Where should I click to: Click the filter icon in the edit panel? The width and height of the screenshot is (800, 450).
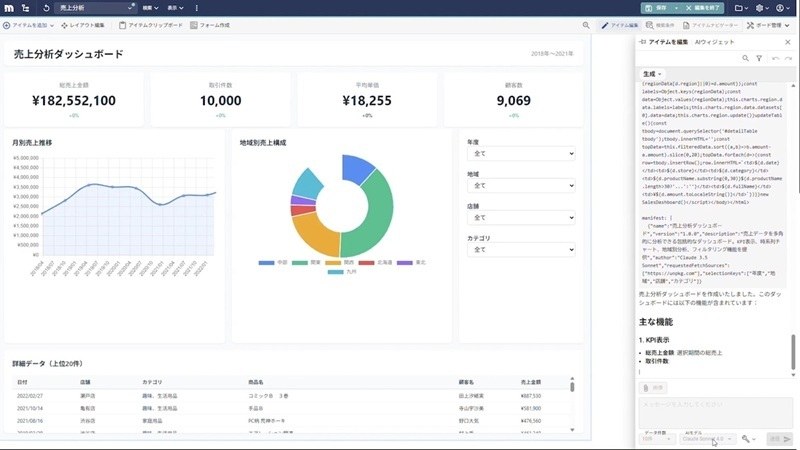coord(759,59)
